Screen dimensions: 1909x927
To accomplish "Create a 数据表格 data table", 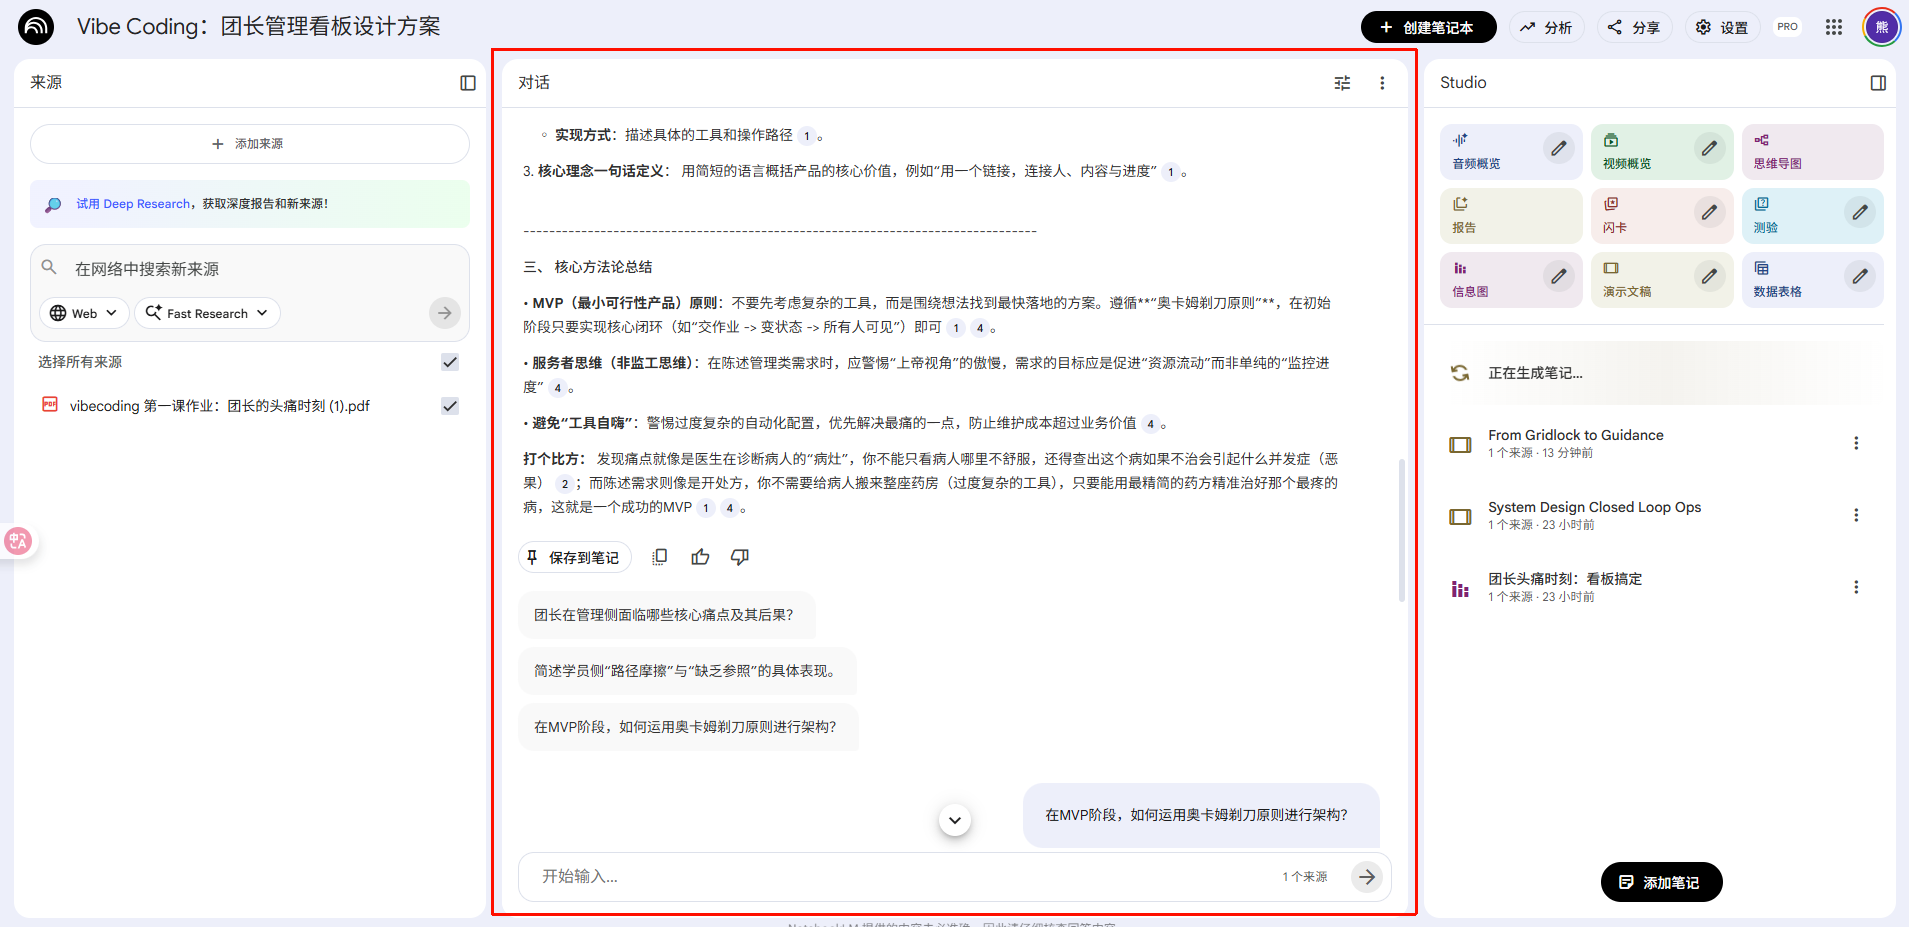I will [x=1780, y=280].
